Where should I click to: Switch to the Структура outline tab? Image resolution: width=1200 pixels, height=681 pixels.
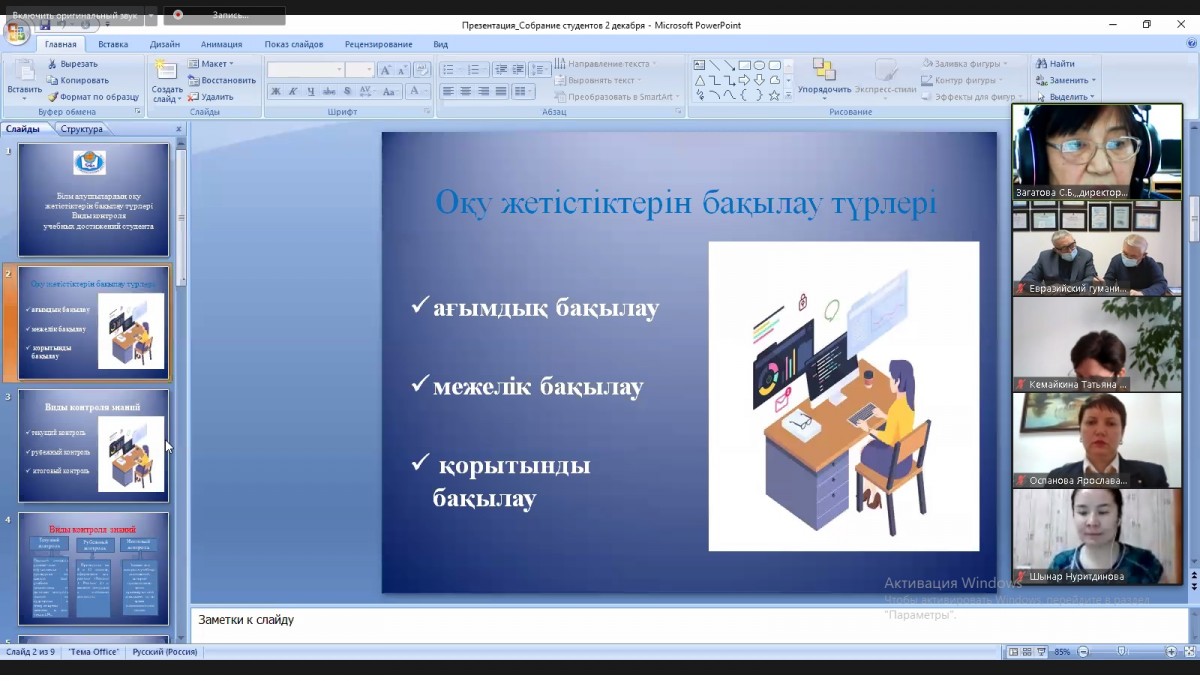click(x=81, y=129)
